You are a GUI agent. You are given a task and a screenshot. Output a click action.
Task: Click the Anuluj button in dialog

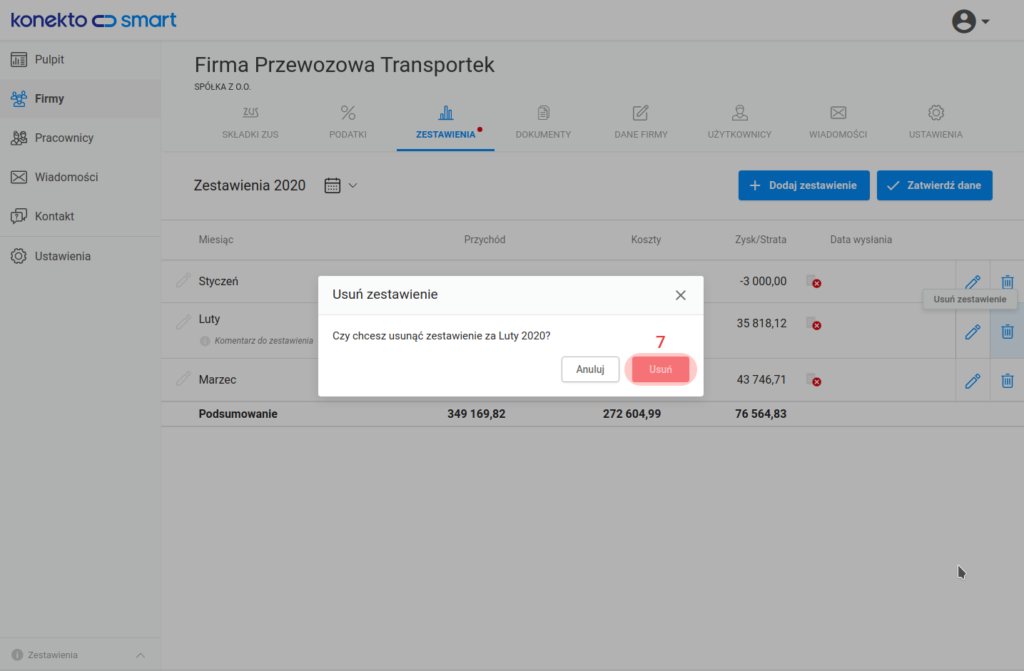point(590,369)
